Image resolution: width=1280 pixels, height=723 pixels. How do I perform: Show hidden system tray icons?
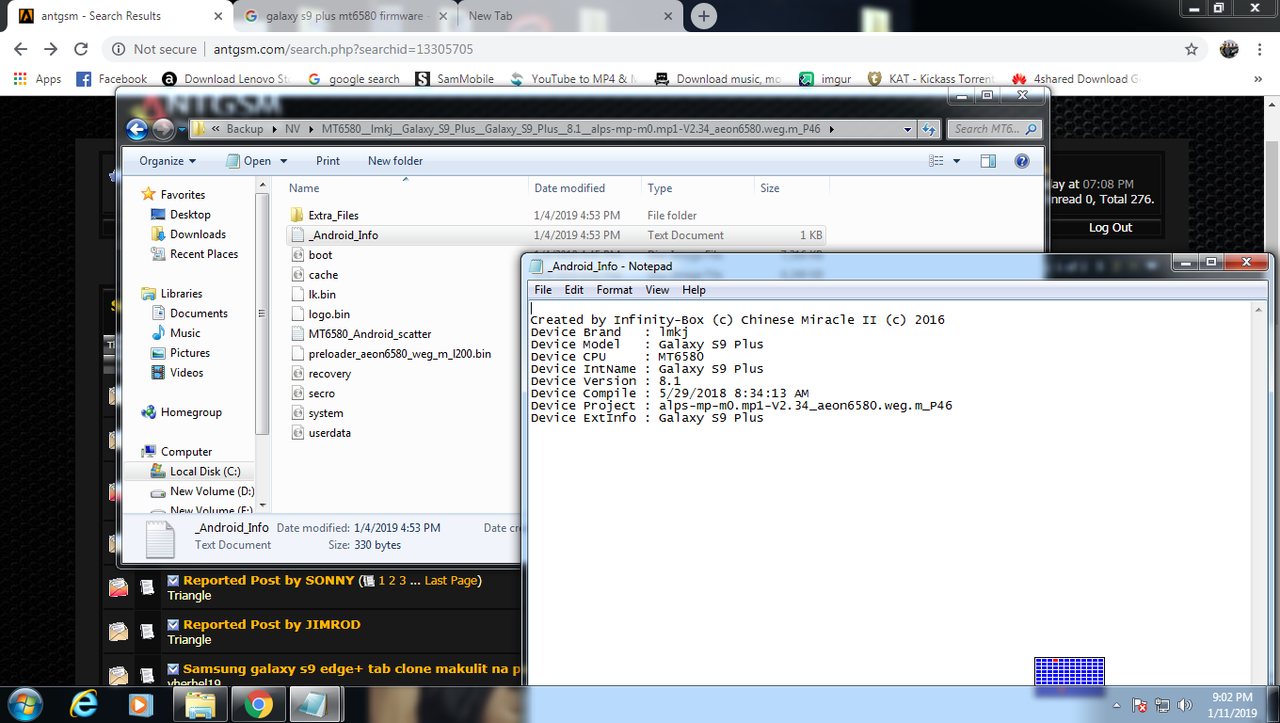click(x=1118, y=705)
